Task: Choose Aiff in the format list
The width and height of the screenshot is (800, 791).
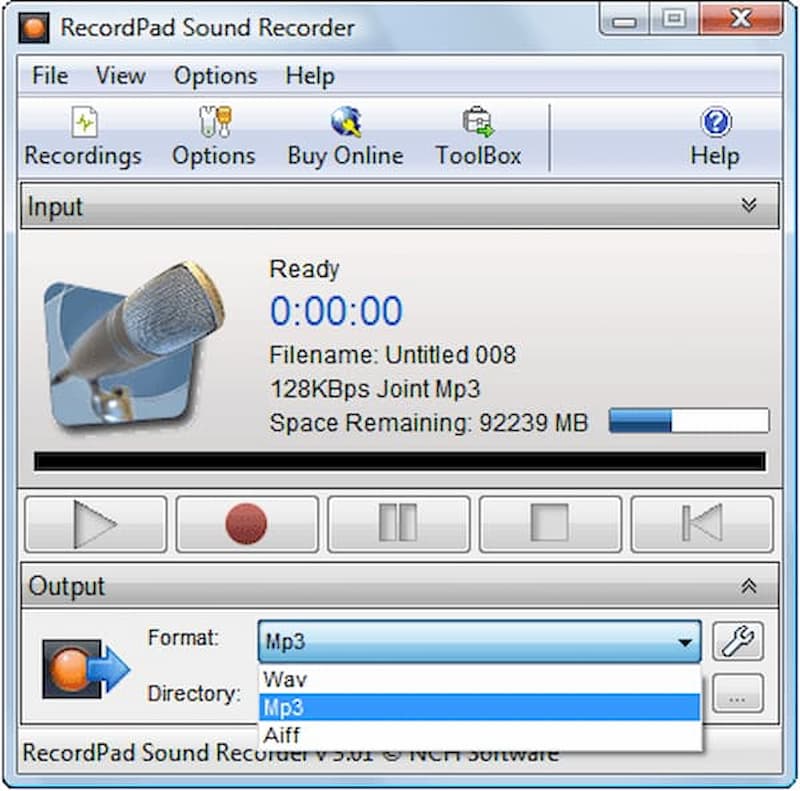Action: tap(281, 735)
